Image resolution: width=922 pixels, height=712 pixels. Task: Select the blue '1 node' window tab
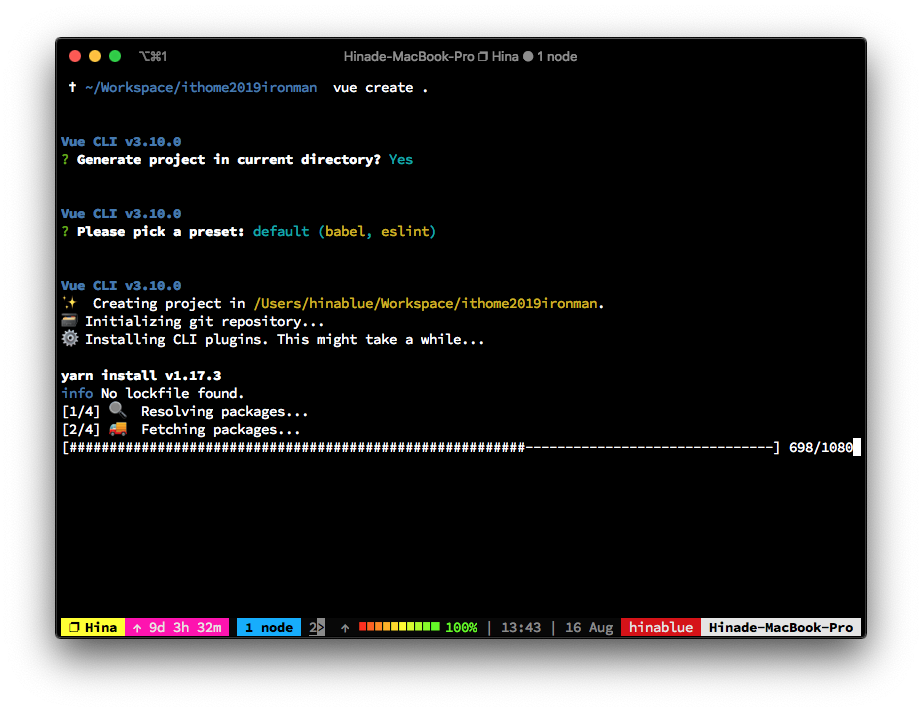tap(269, 627)
